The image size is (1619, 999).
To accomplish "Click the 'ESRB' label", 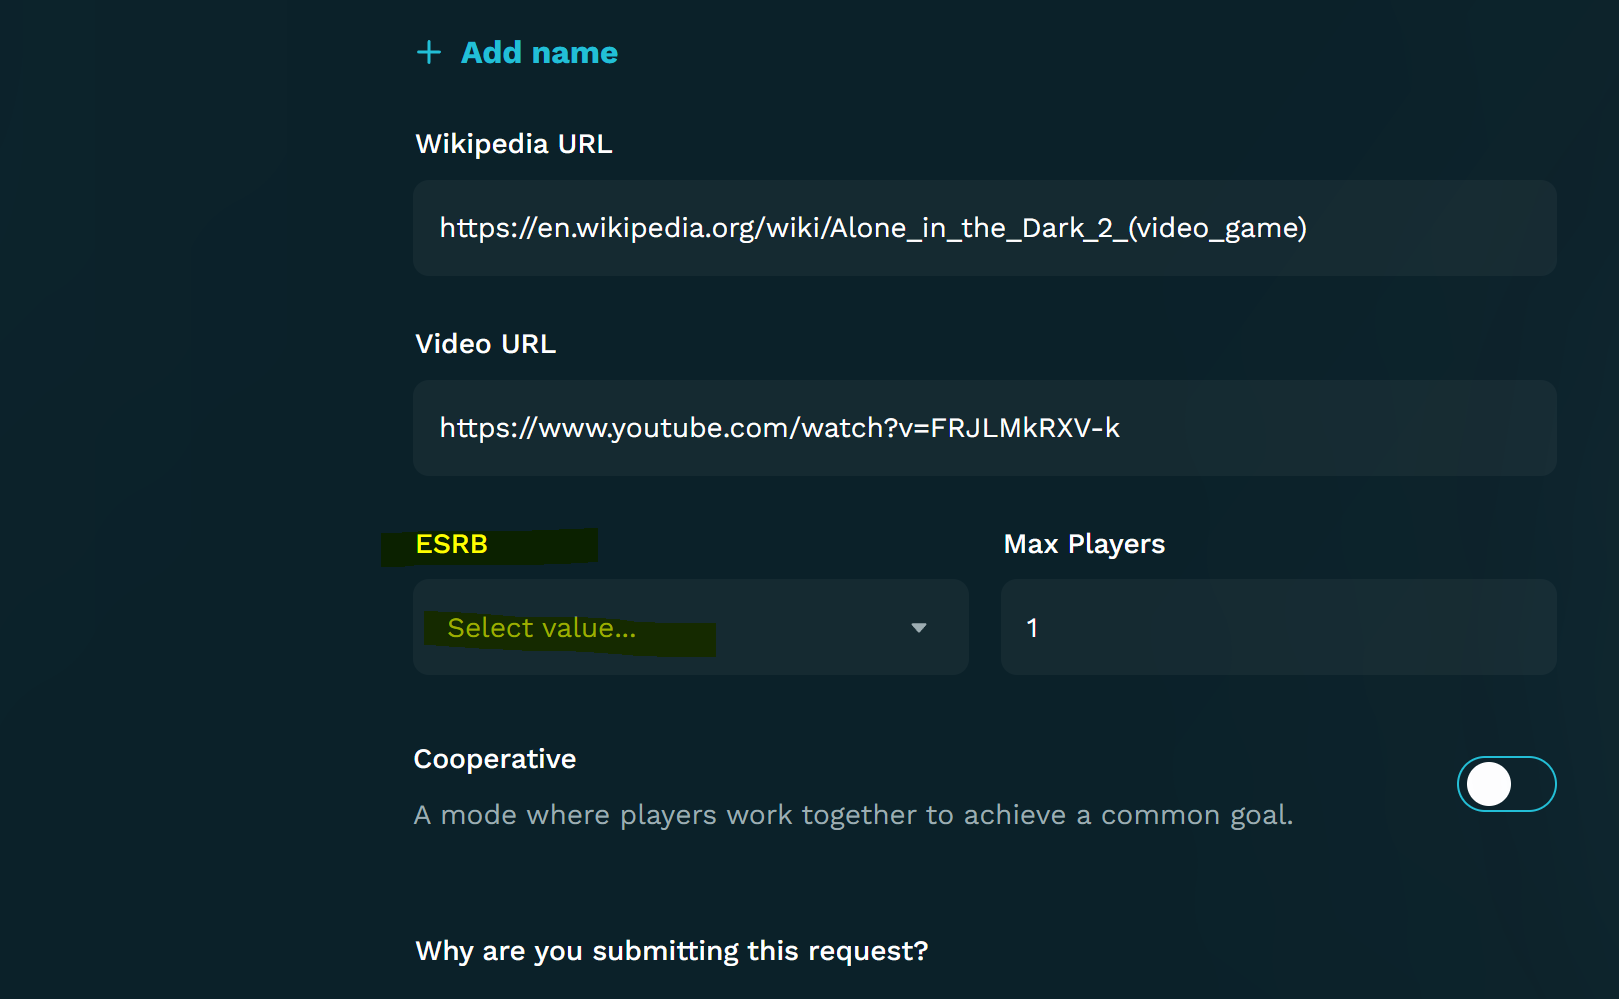I will [x=452, y=544].
